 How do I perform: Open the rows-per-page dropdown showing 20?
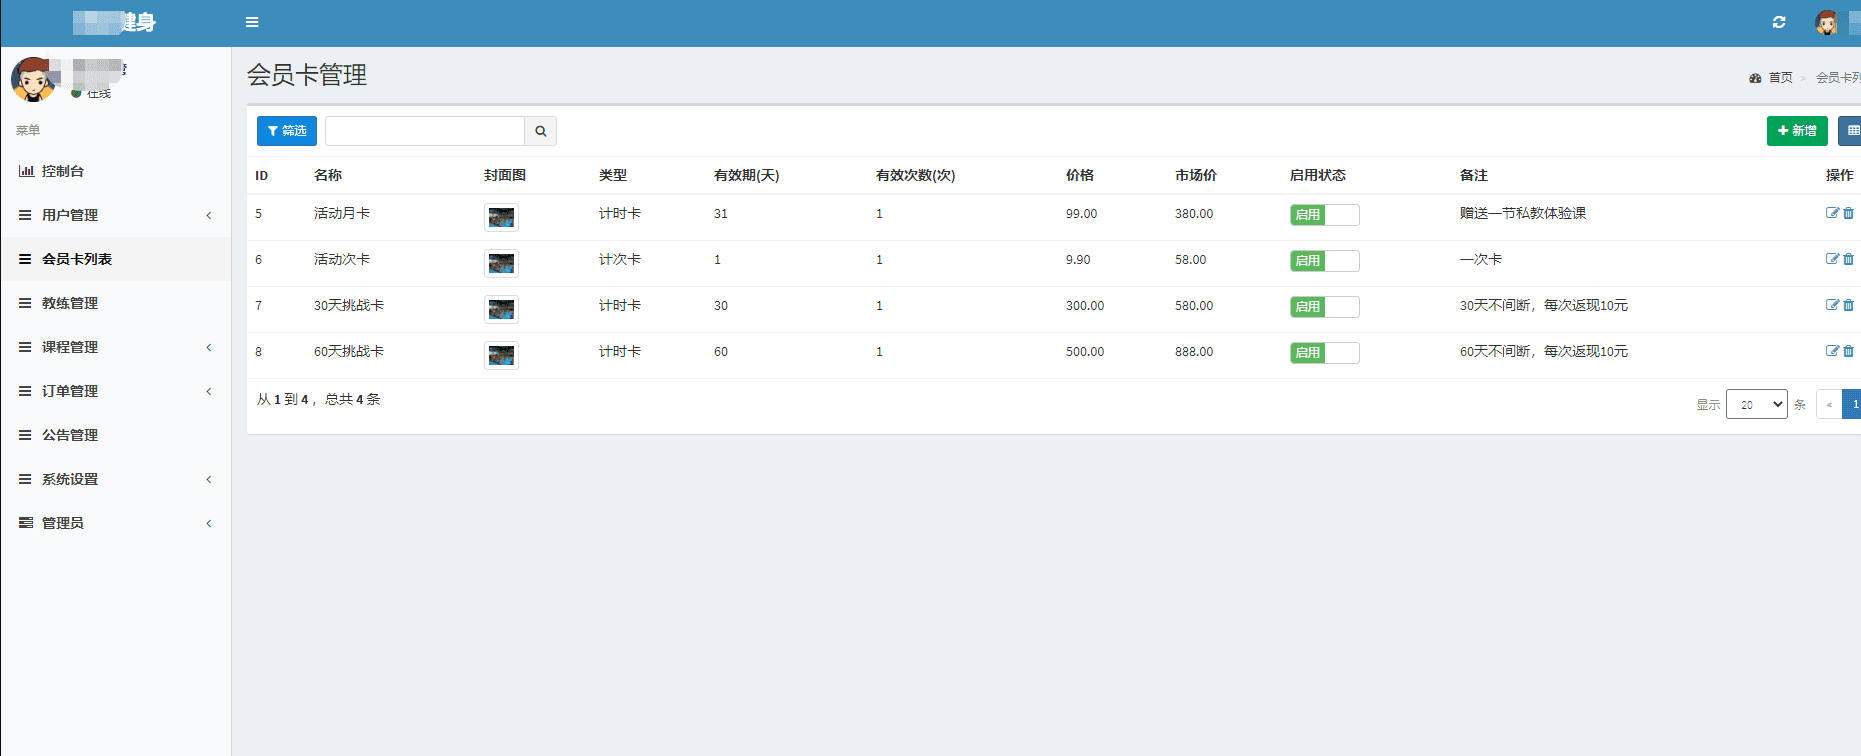click(x=1757, y=404)
